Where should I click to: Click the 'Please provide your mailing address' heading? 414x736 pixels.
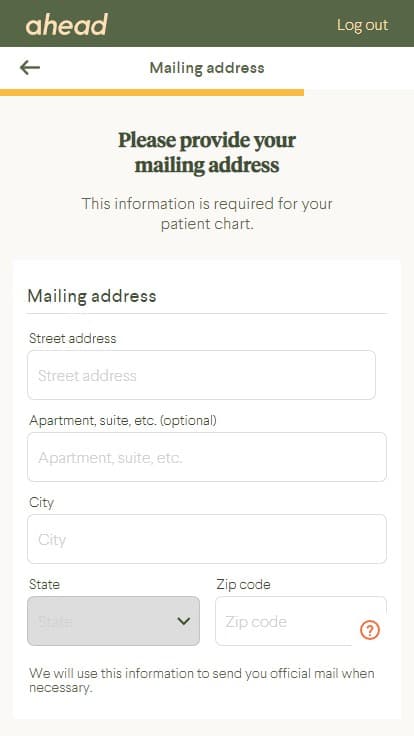click(207, 153)
